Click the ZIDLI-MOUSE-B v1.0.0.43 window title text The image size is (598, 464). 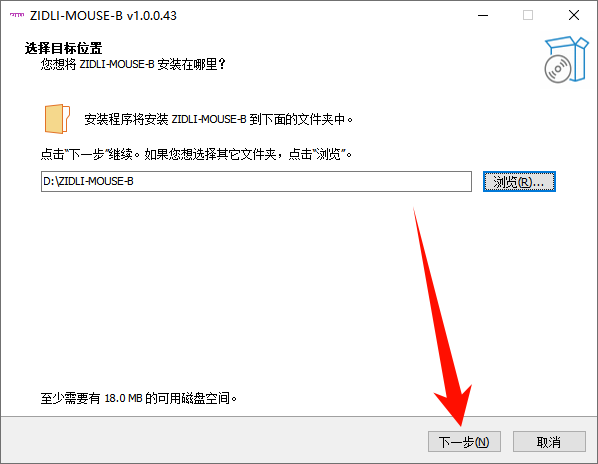click(103, 16)
